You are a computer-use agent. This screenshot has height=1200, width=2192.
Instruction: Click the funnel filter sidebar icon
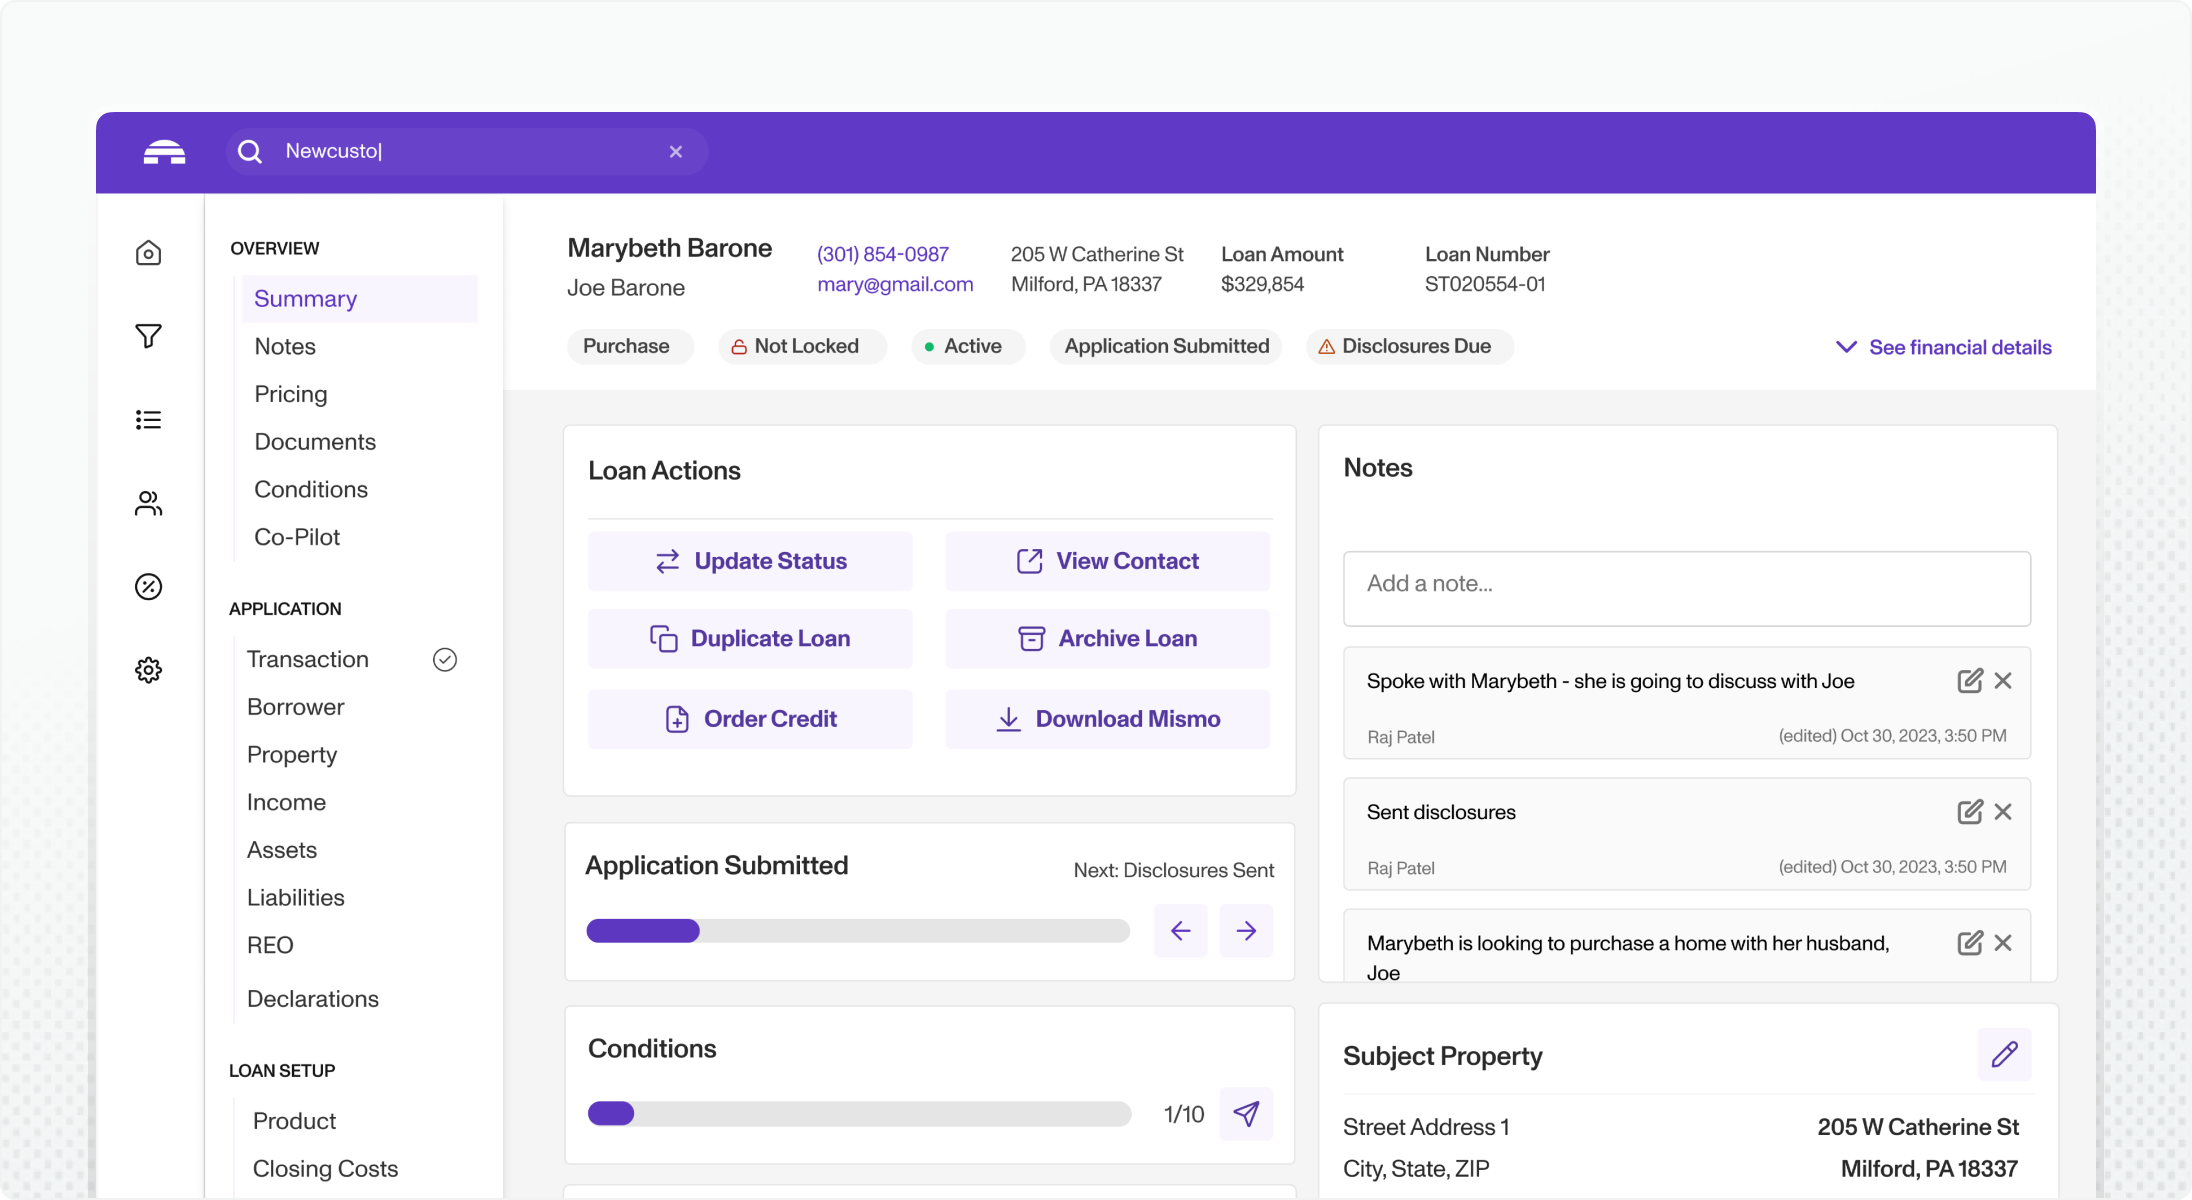(x=148, y=336)
